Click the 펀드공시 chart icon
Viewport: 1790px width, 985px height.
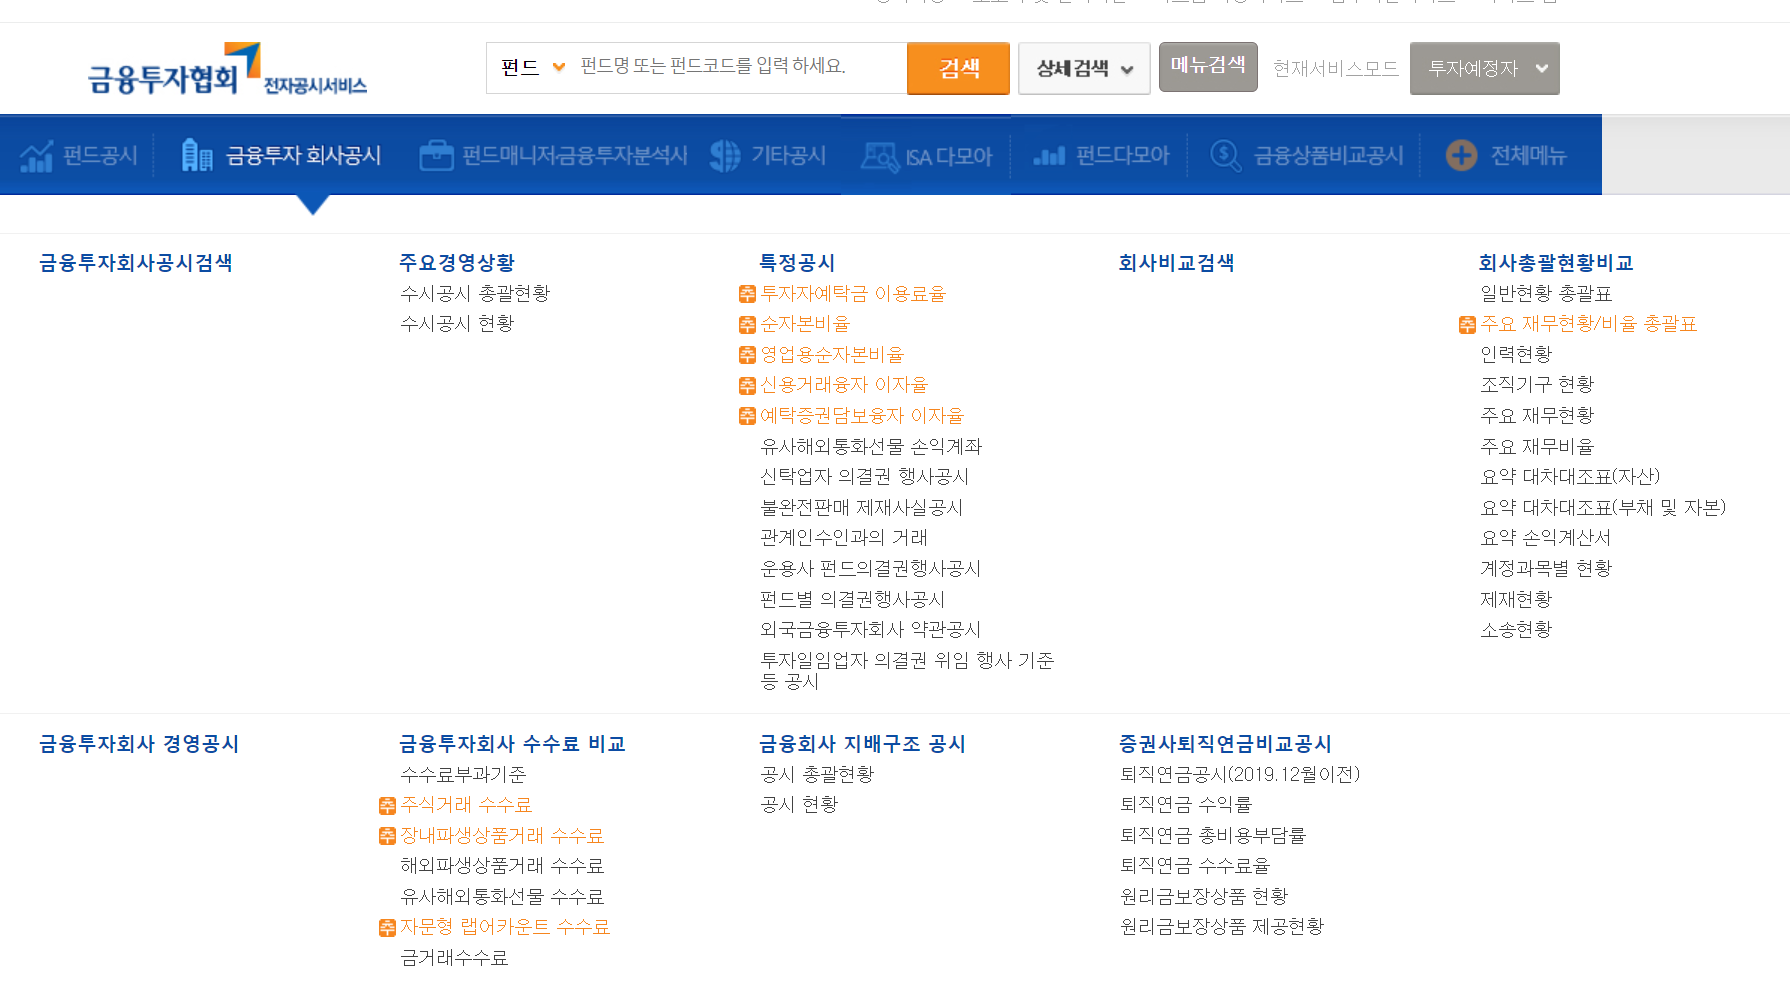pos(37,155)
